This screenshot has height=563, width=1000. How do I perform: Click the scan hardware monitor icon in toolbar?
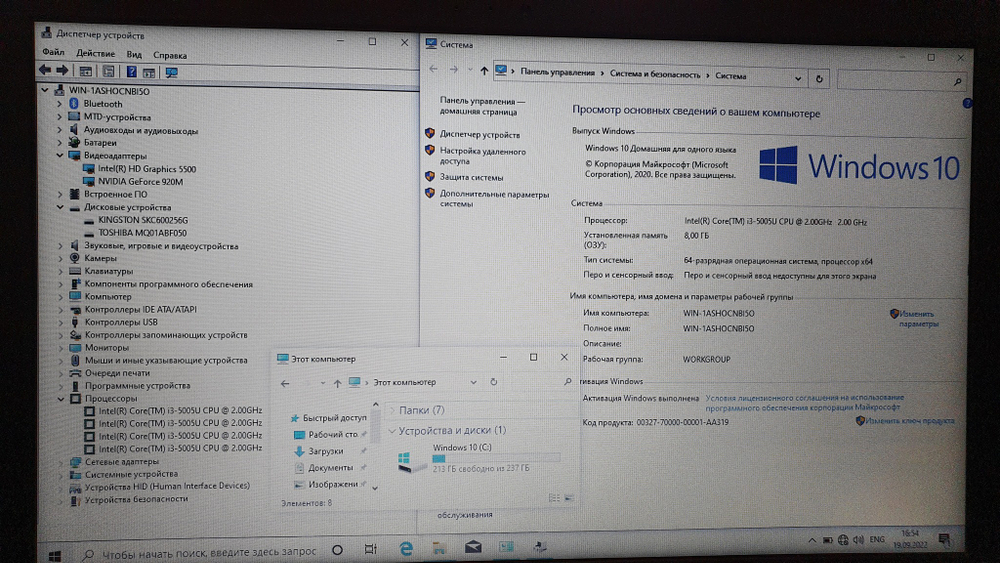tap(171, 72)
